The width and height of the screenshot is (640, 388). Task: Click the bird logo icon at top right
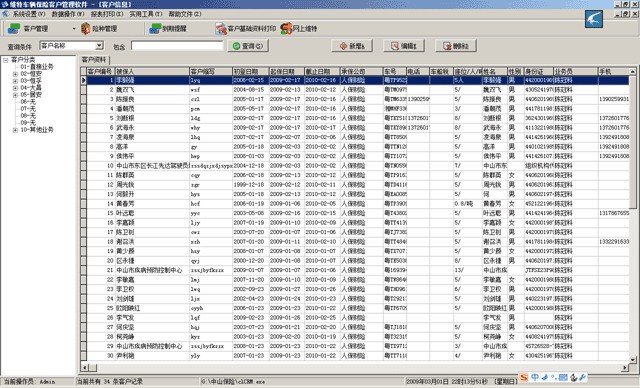click(x=594, y=19)
